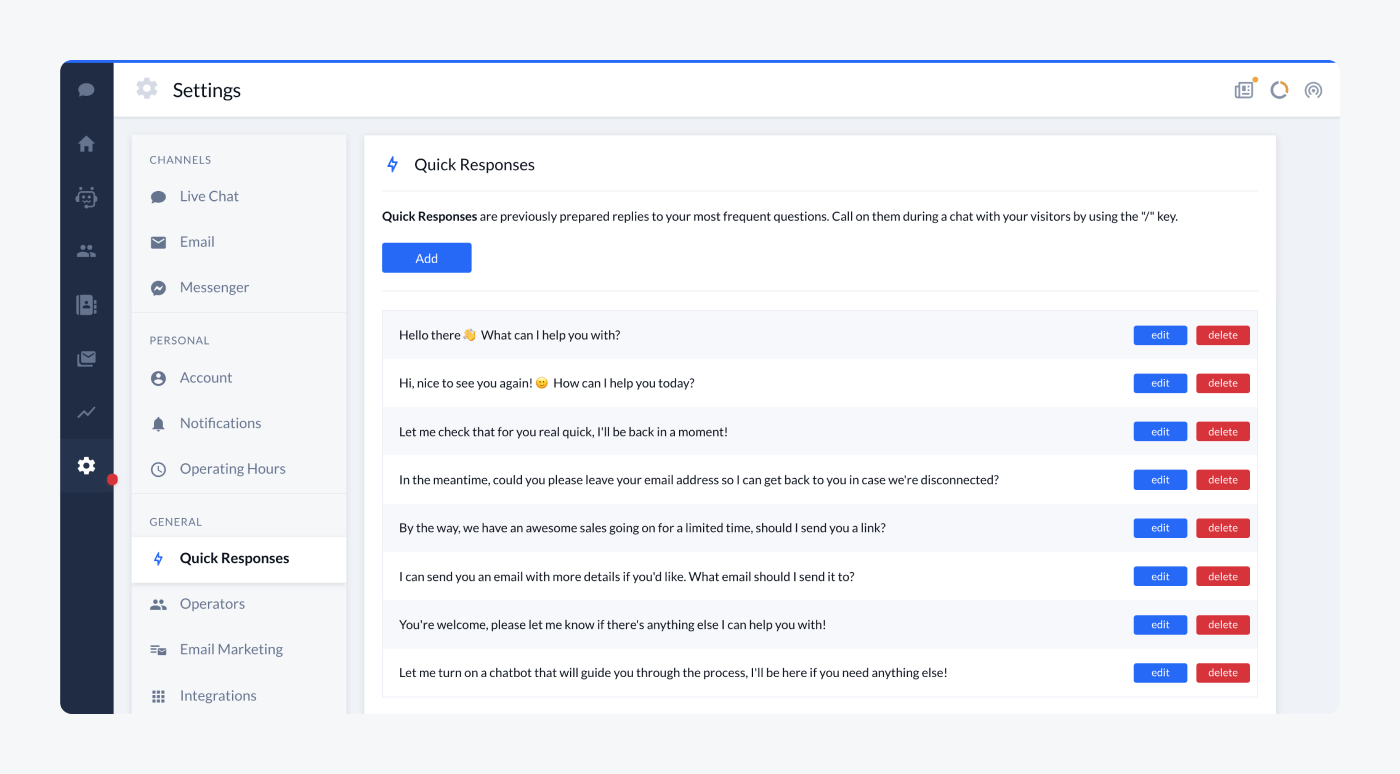Open the news feed icon with orange dot
Screen dimensions: 1400x774
[x=1243, y=89]
